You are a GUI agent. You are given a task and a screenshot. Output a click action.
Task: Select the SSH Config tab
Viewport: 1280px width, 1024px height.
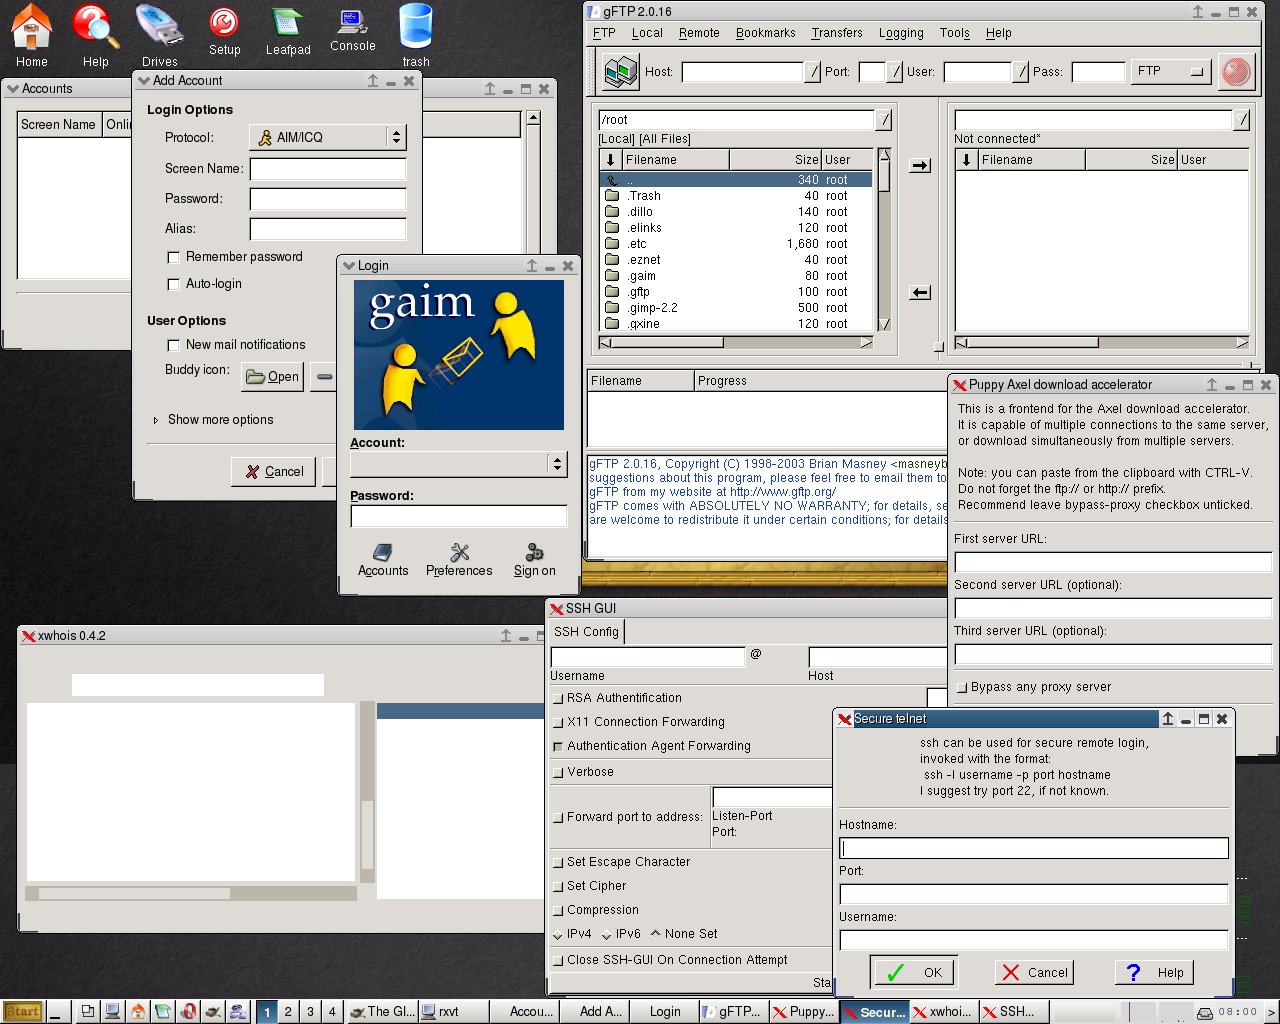(587, 632)
